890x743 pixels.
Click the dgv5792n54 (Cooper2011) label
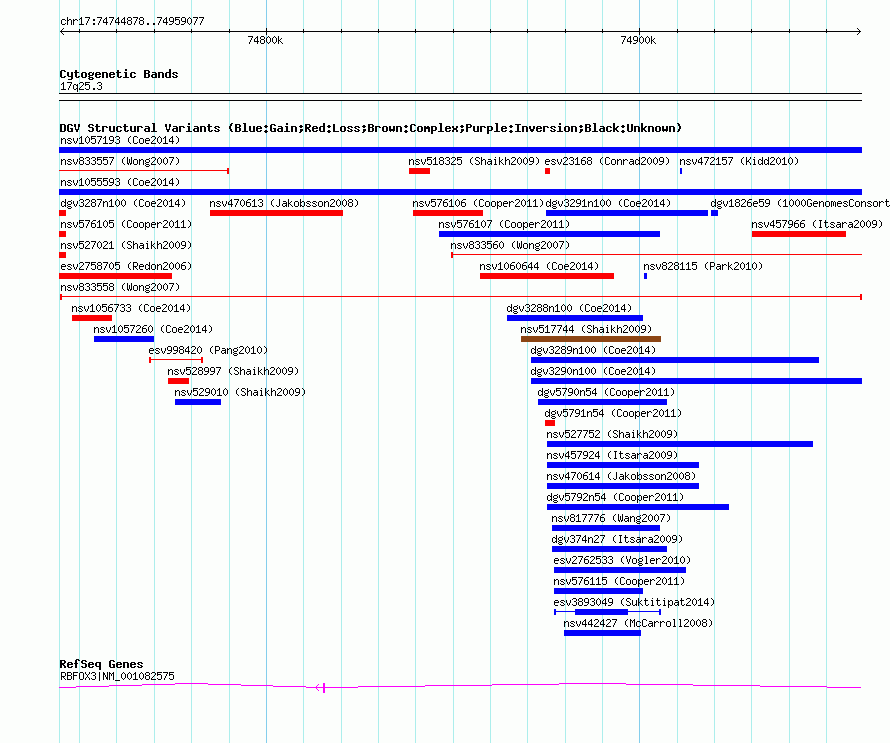click(x=615, y=497)
